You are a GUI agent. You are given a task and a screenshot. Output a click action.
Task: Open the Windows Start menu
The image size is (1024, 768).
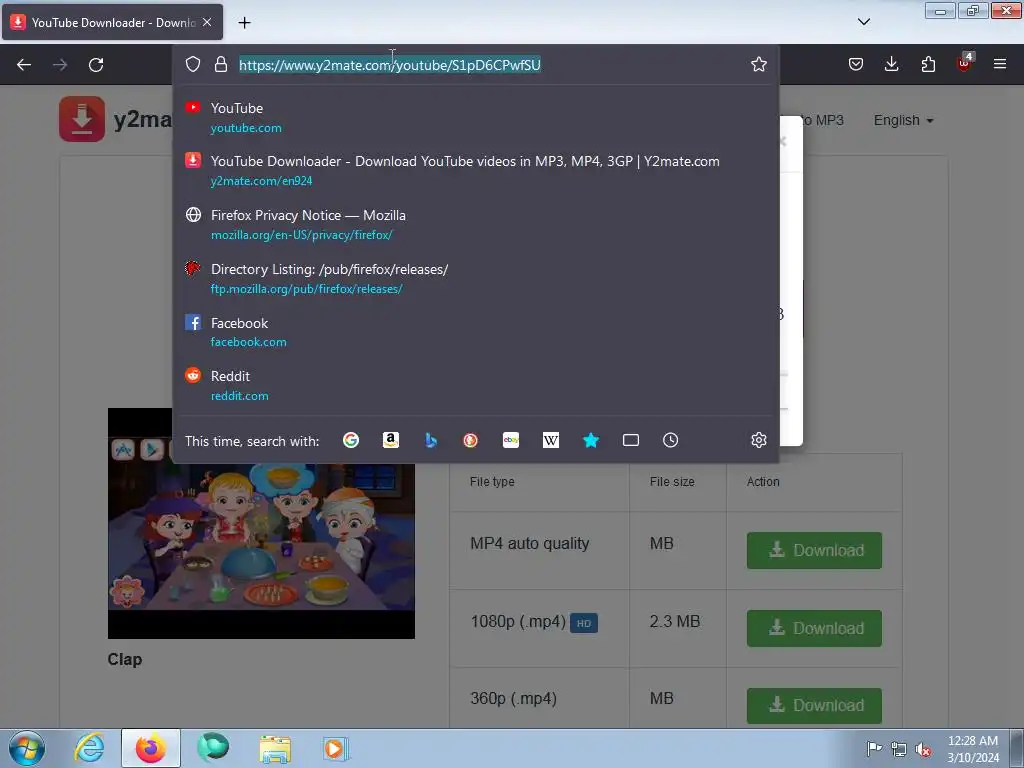tap(27, 748)
